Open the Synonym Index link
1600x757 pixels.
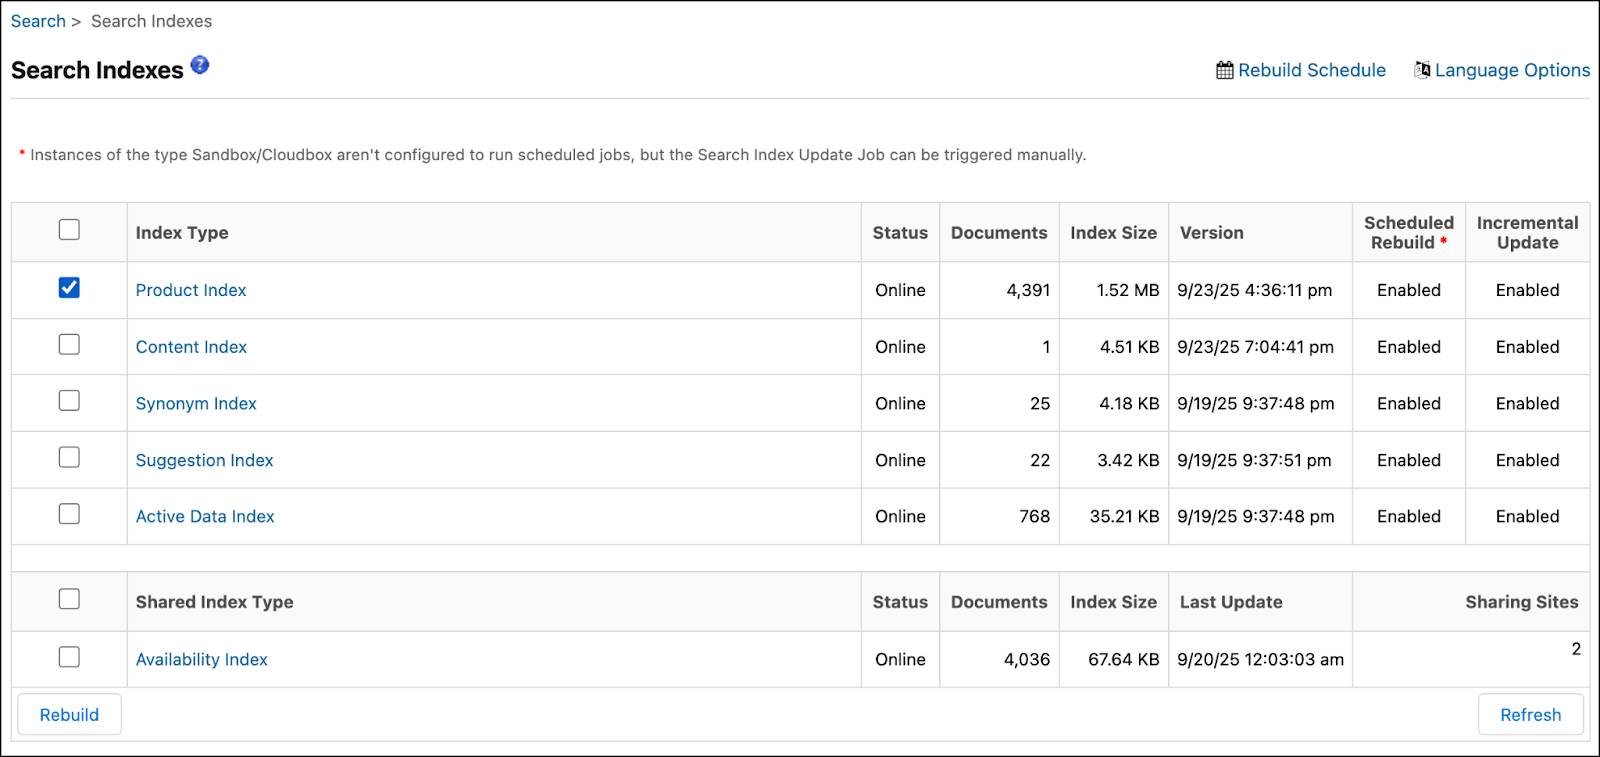(196, 404)
